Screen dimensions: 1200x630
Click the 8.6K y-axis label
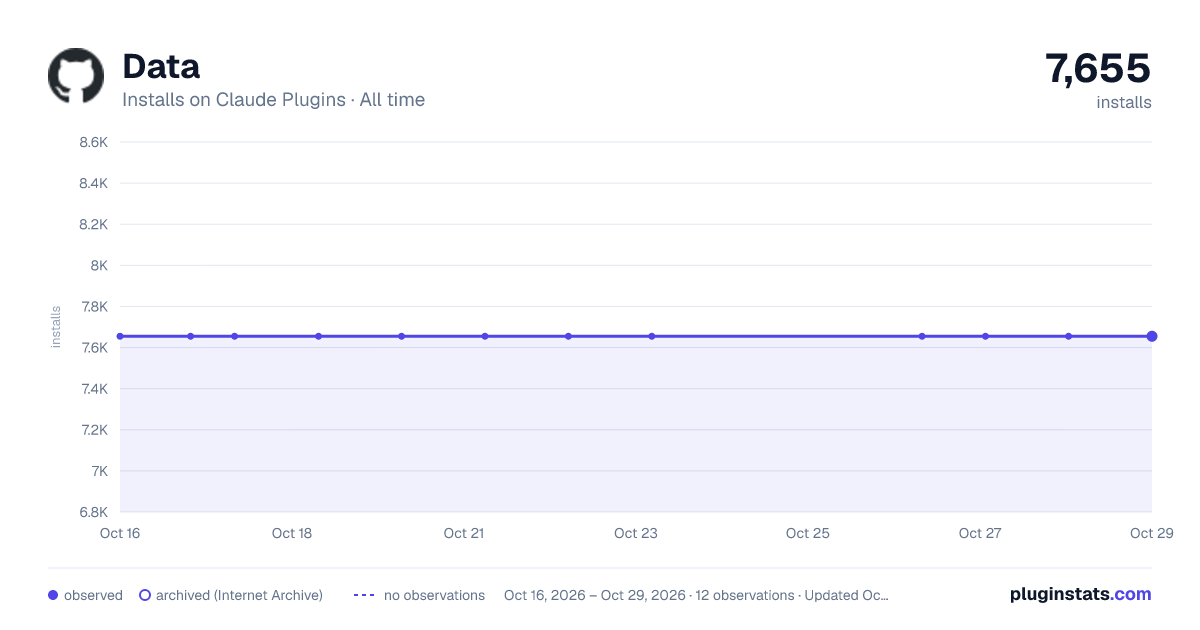click(x=93, y=142)
